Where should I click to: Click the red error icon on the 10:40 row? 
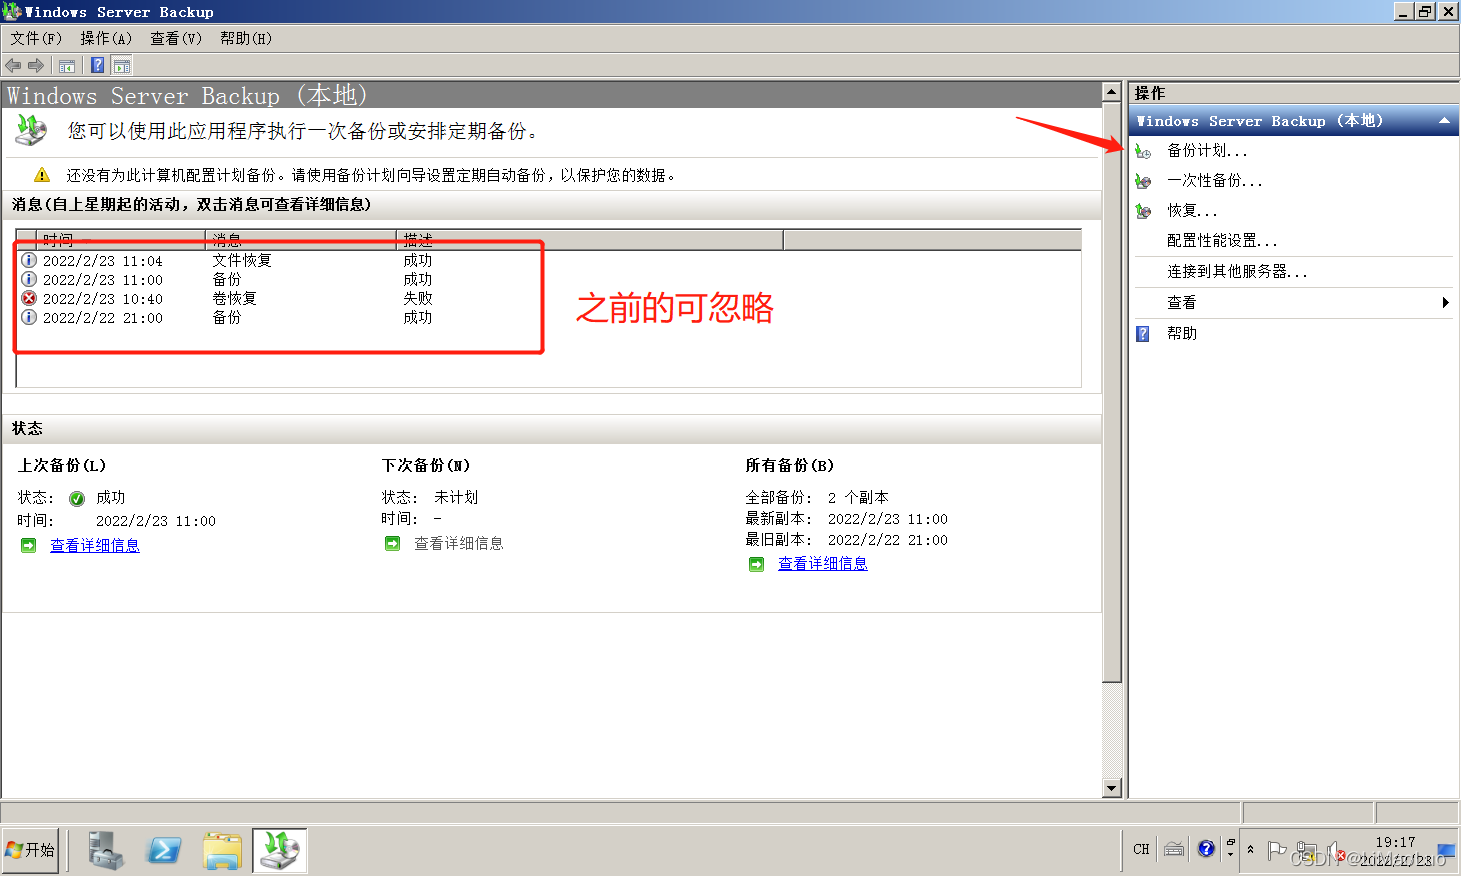coord(29,298)
